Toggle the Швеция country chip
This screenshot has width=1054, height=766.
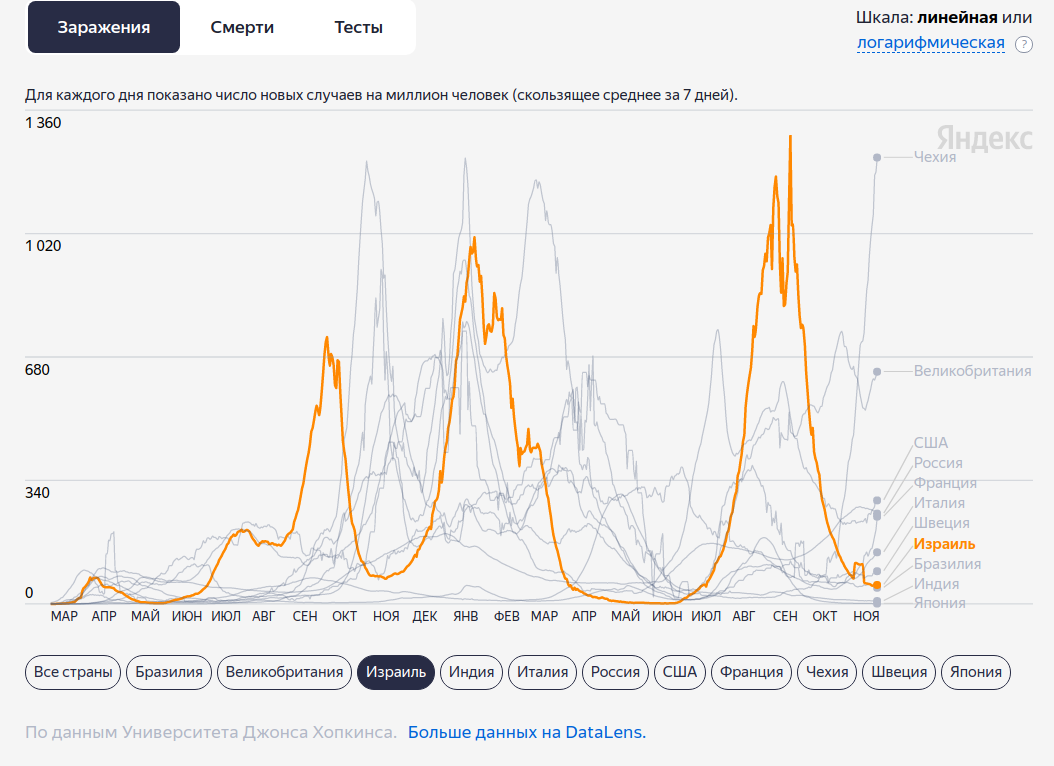coord(899,672)
